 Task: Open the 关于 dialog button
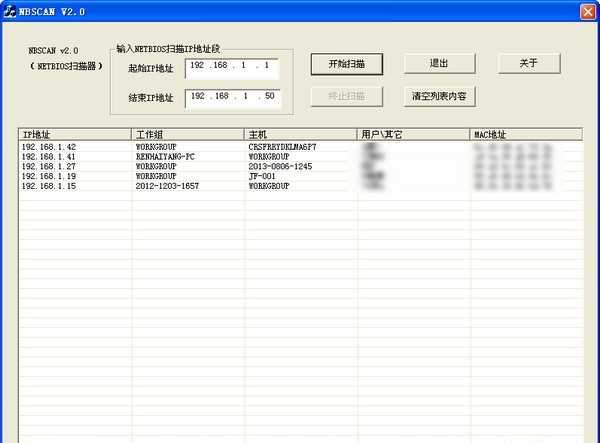point(529,63)
